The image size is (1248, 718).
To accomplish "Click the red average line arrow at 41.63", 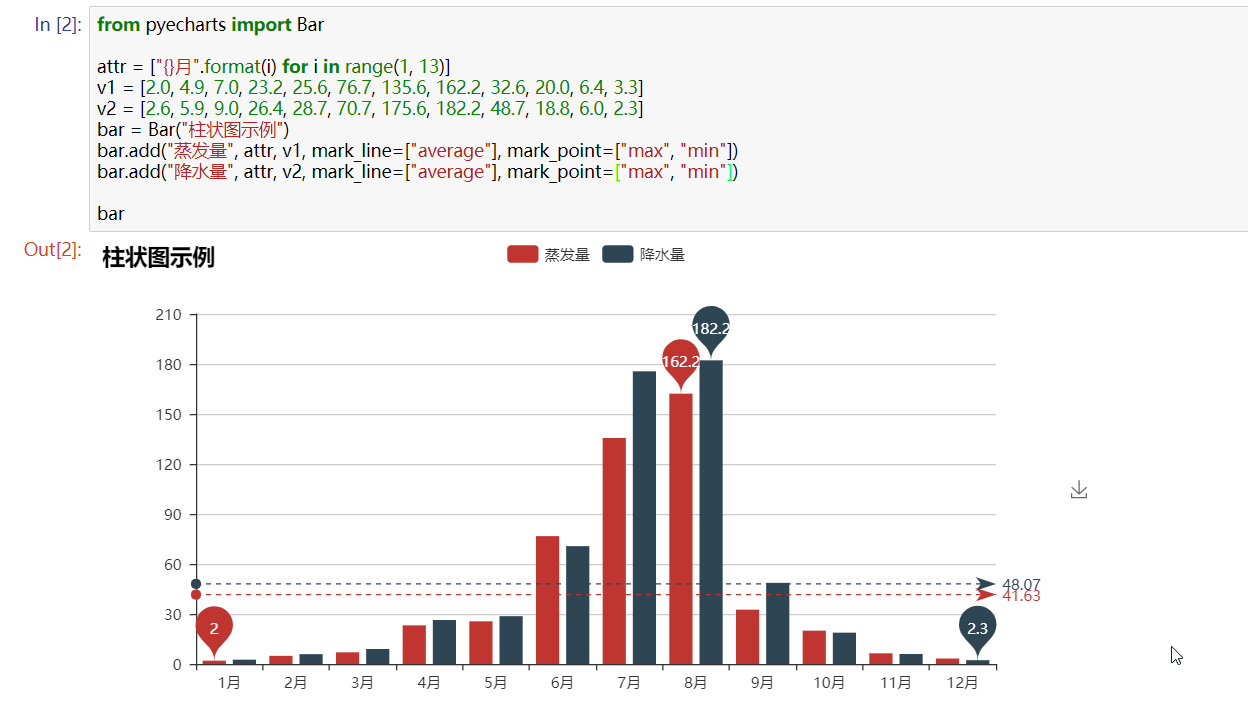I will (x=986, y=595).
